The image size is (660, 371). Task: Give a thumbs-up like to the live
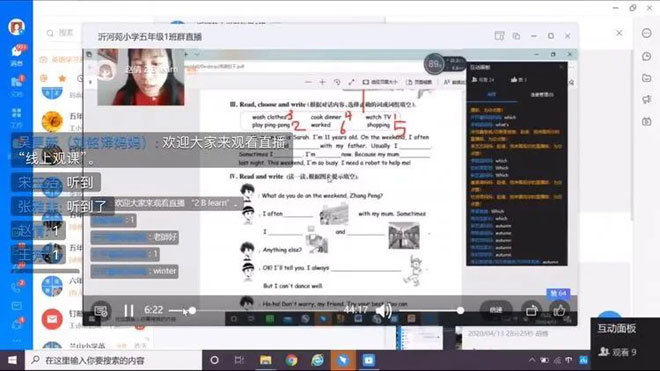pyautogui.click(x=559, y=311)
